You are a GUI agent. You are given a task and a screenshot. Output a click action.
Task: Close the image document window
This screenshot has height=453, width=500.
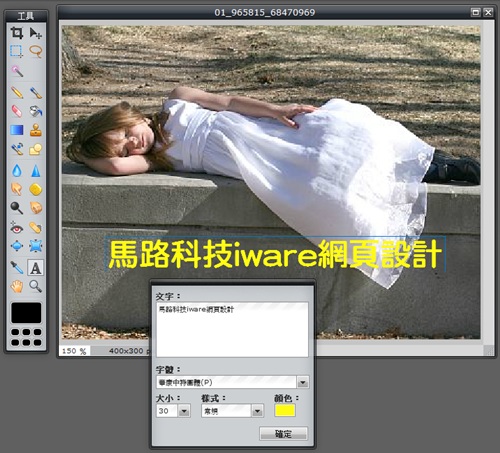(488, 12)
